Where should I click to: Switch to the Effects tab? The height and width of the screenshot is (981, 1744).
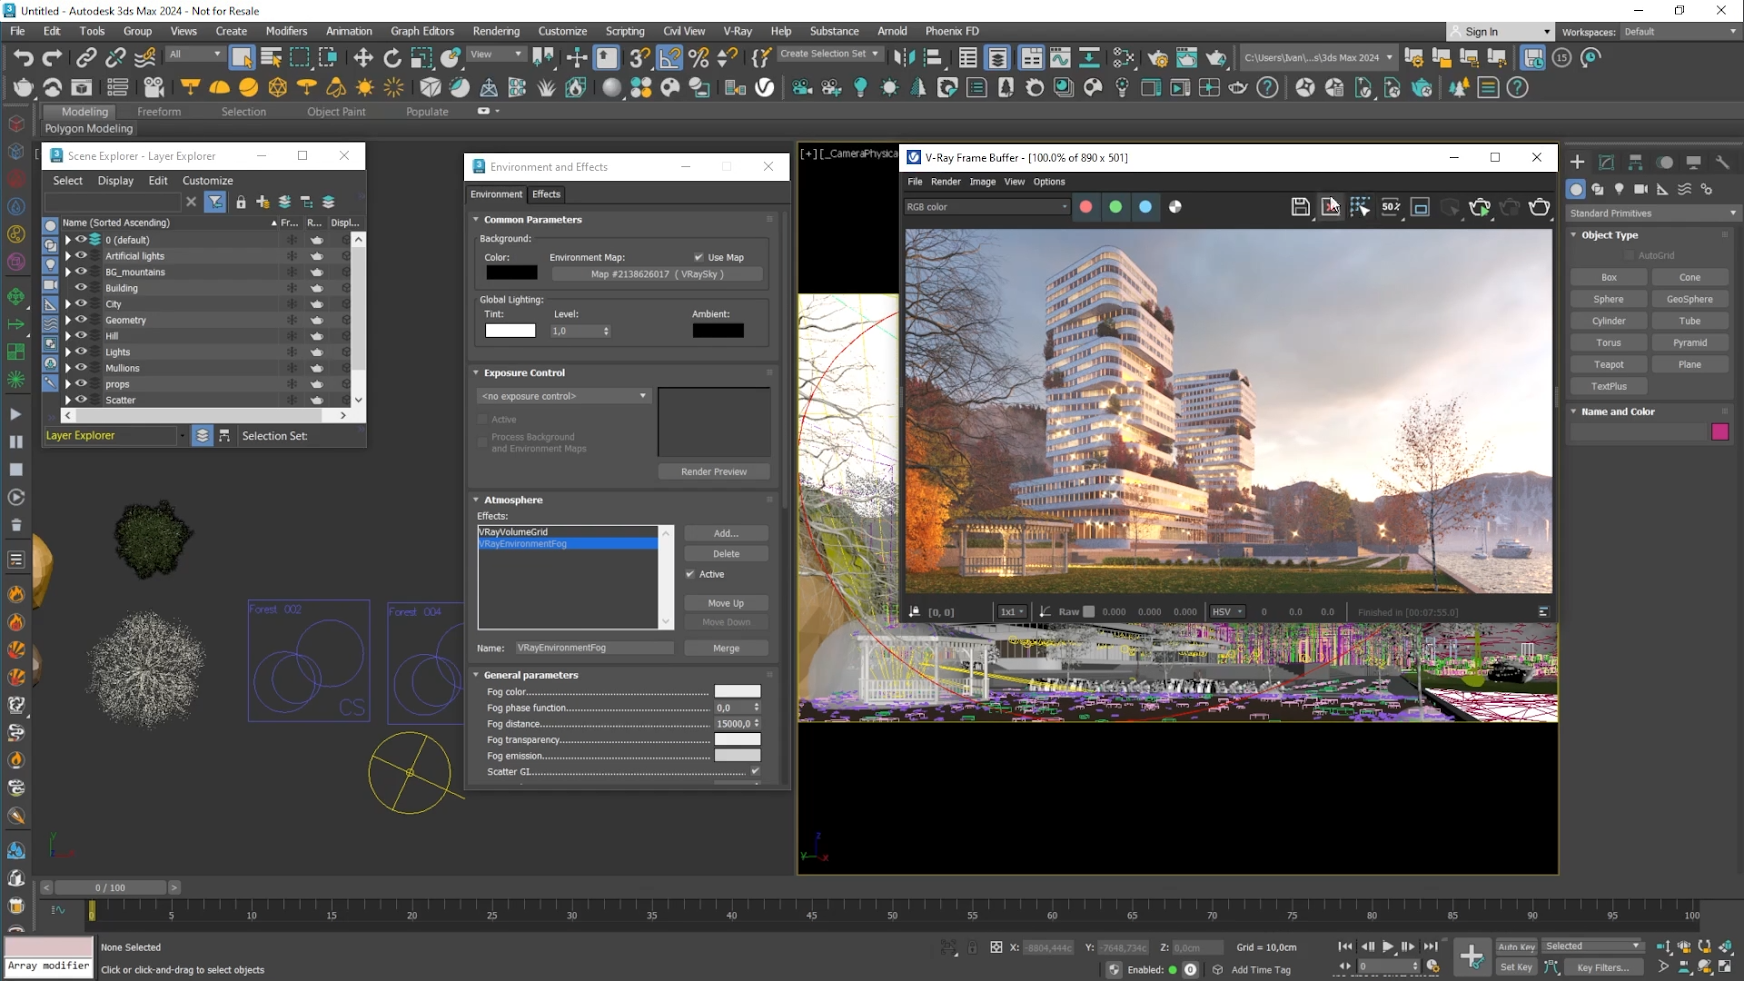pyautogui.click(x=546, y=194)
